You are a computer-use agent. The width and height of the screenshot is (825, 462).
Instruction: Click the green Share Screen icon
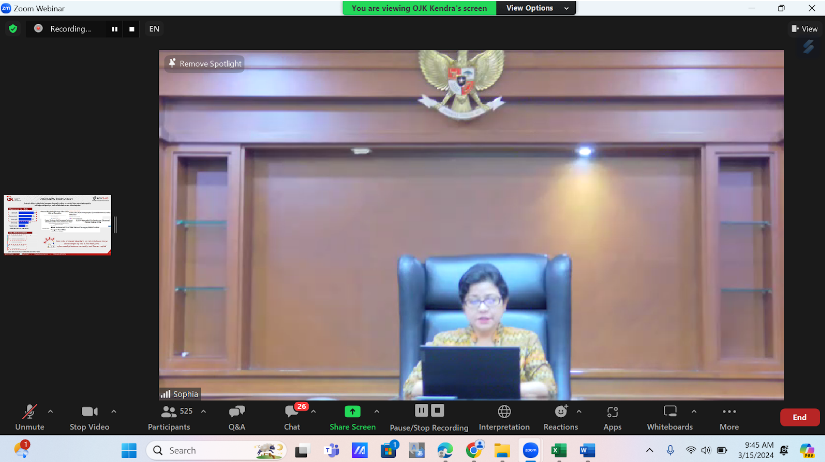pos(352,411)
